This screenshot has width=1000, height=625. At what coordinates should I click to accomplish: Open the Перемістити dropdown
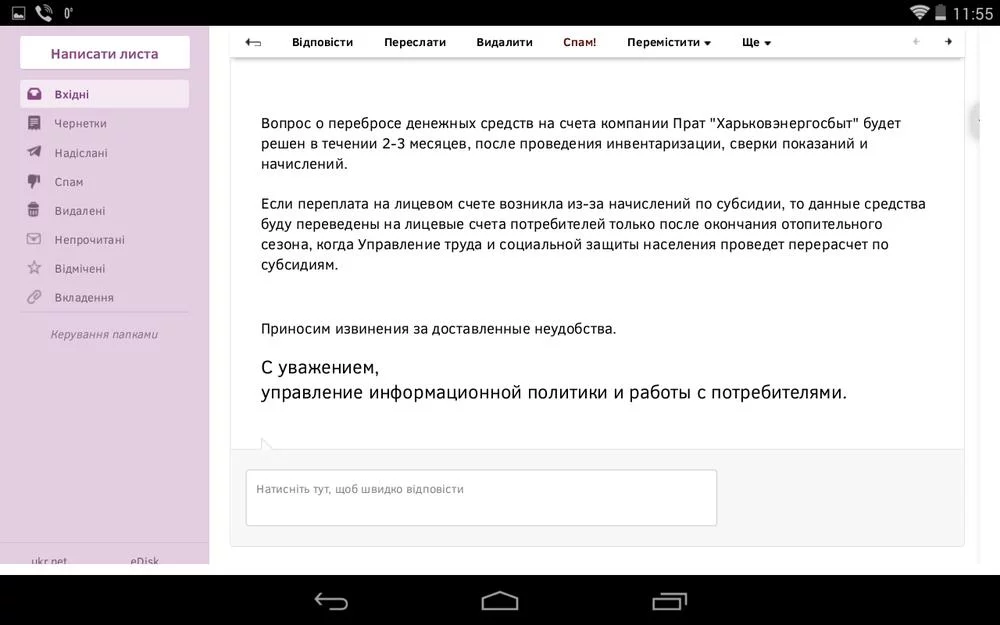click(x=668, y=42)
